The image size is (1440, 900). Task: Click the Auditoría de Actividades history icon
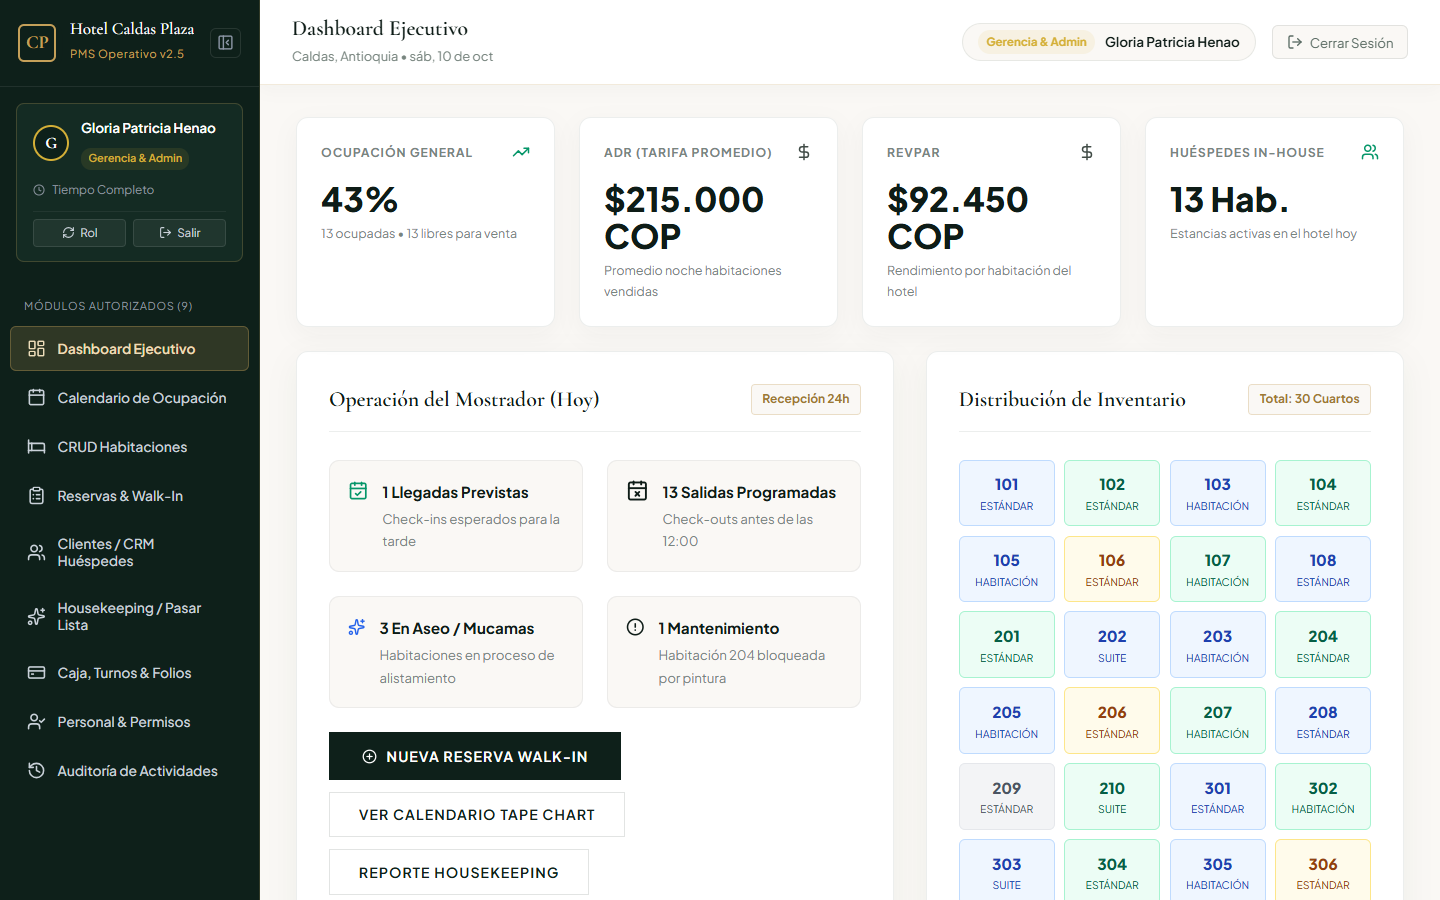37,771
